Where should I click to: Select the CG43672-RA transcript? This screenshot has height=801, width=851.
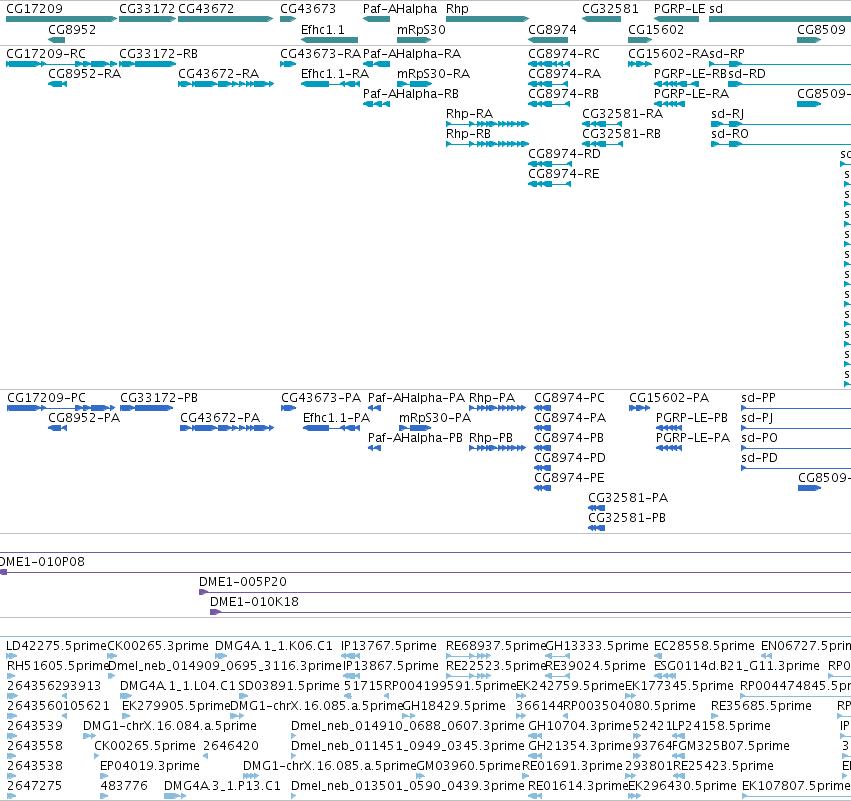click(226, 84)
